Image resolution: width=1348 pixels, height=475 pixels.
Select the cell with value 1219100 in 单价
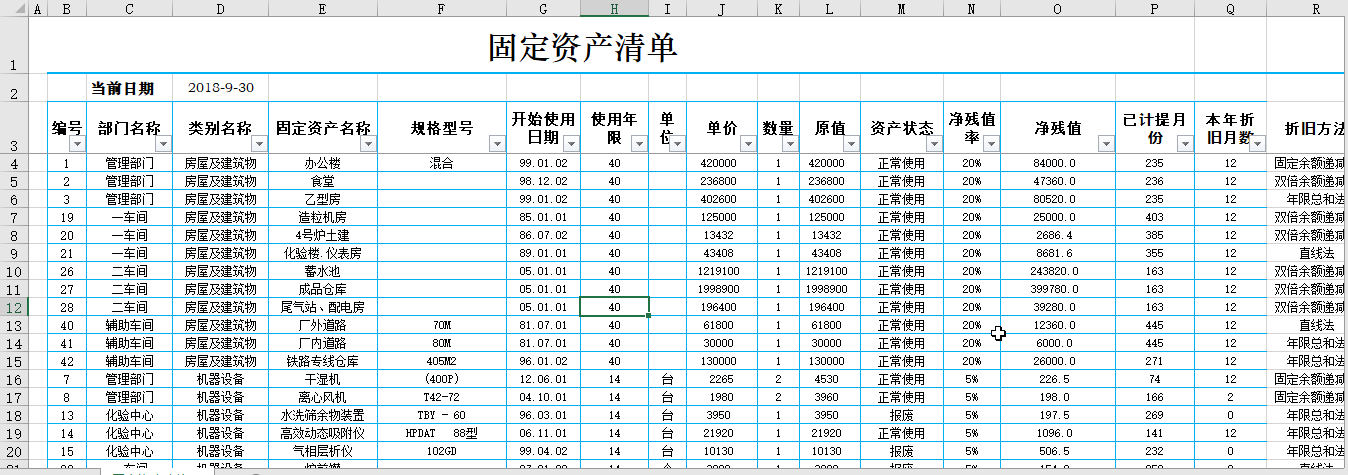(x=721, y=271)
